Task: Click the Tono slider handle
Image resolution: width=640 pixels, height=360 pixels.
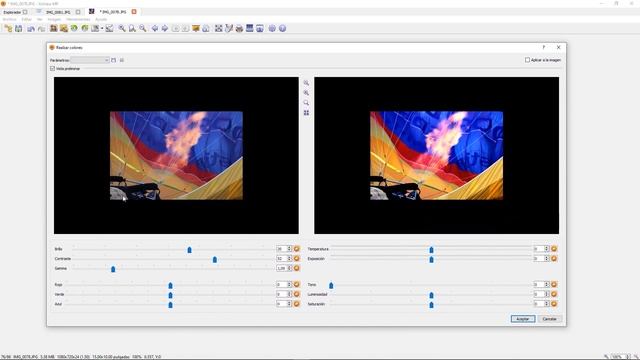Action: [331, 285]
